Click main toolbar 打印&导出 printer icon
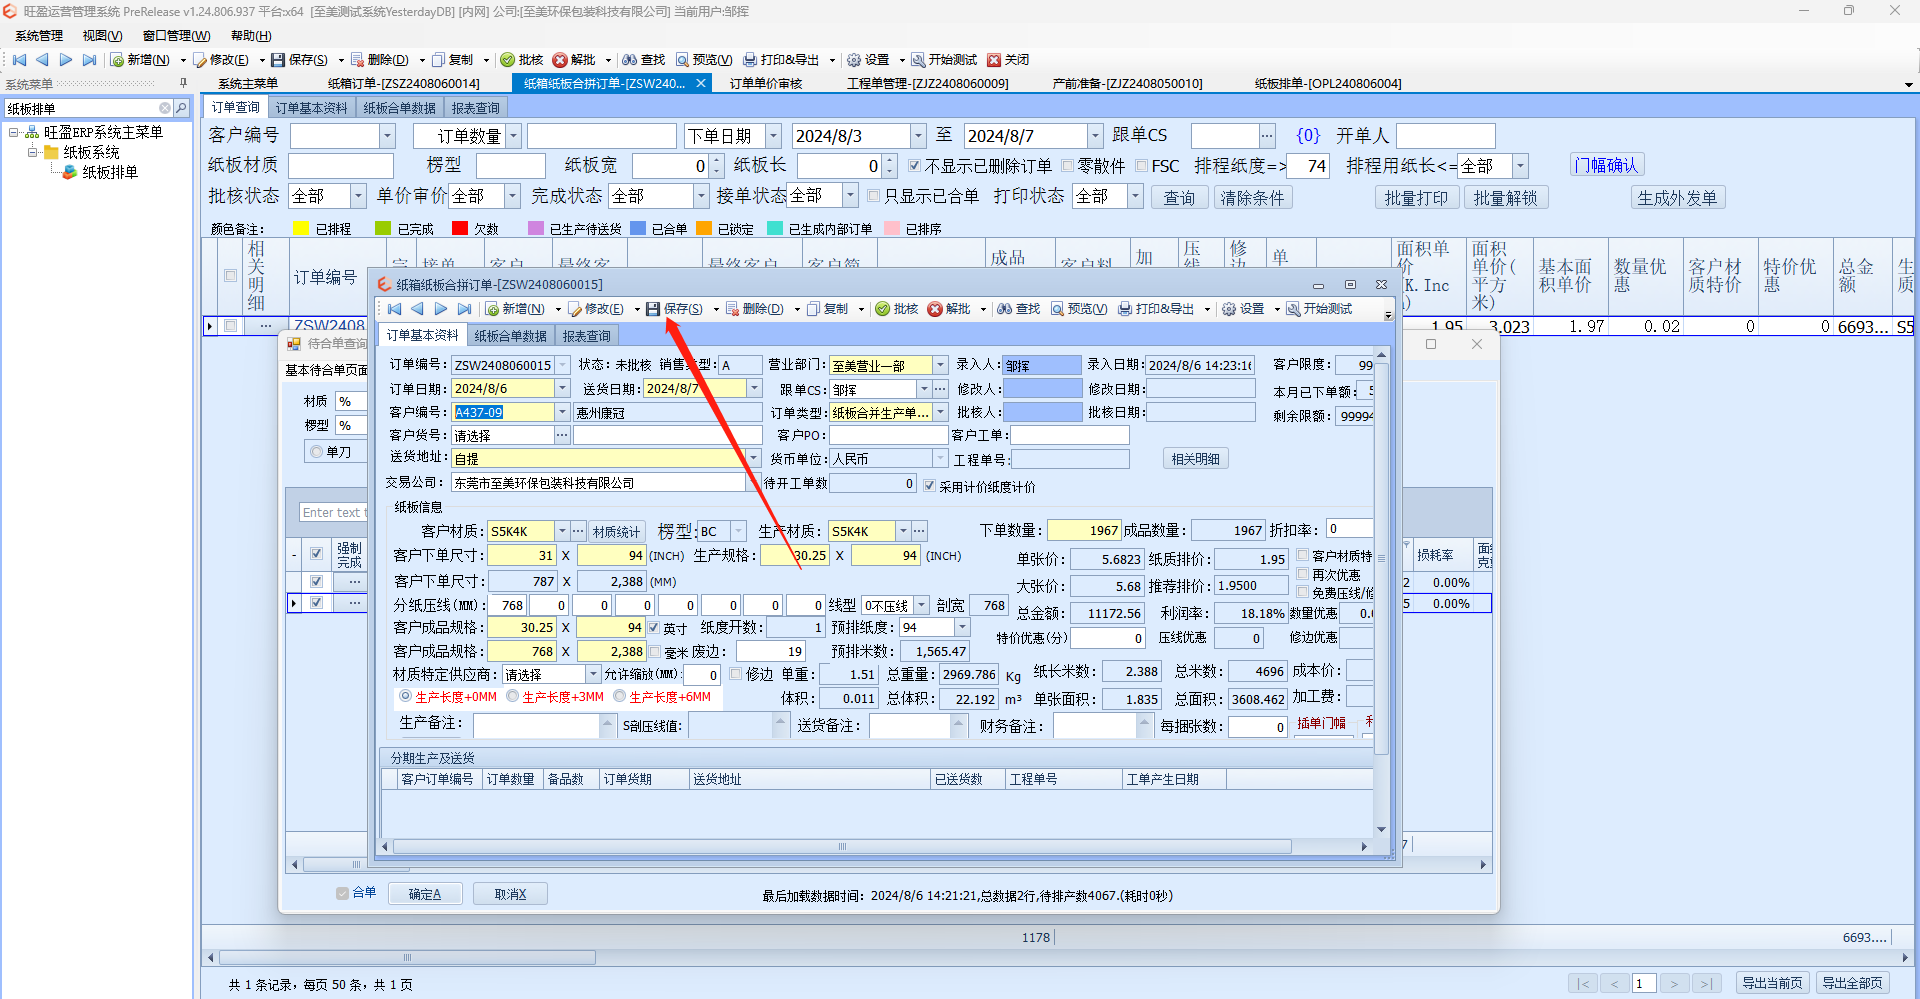The width and height of the screenshot is (1920, 999). point(750,60)
